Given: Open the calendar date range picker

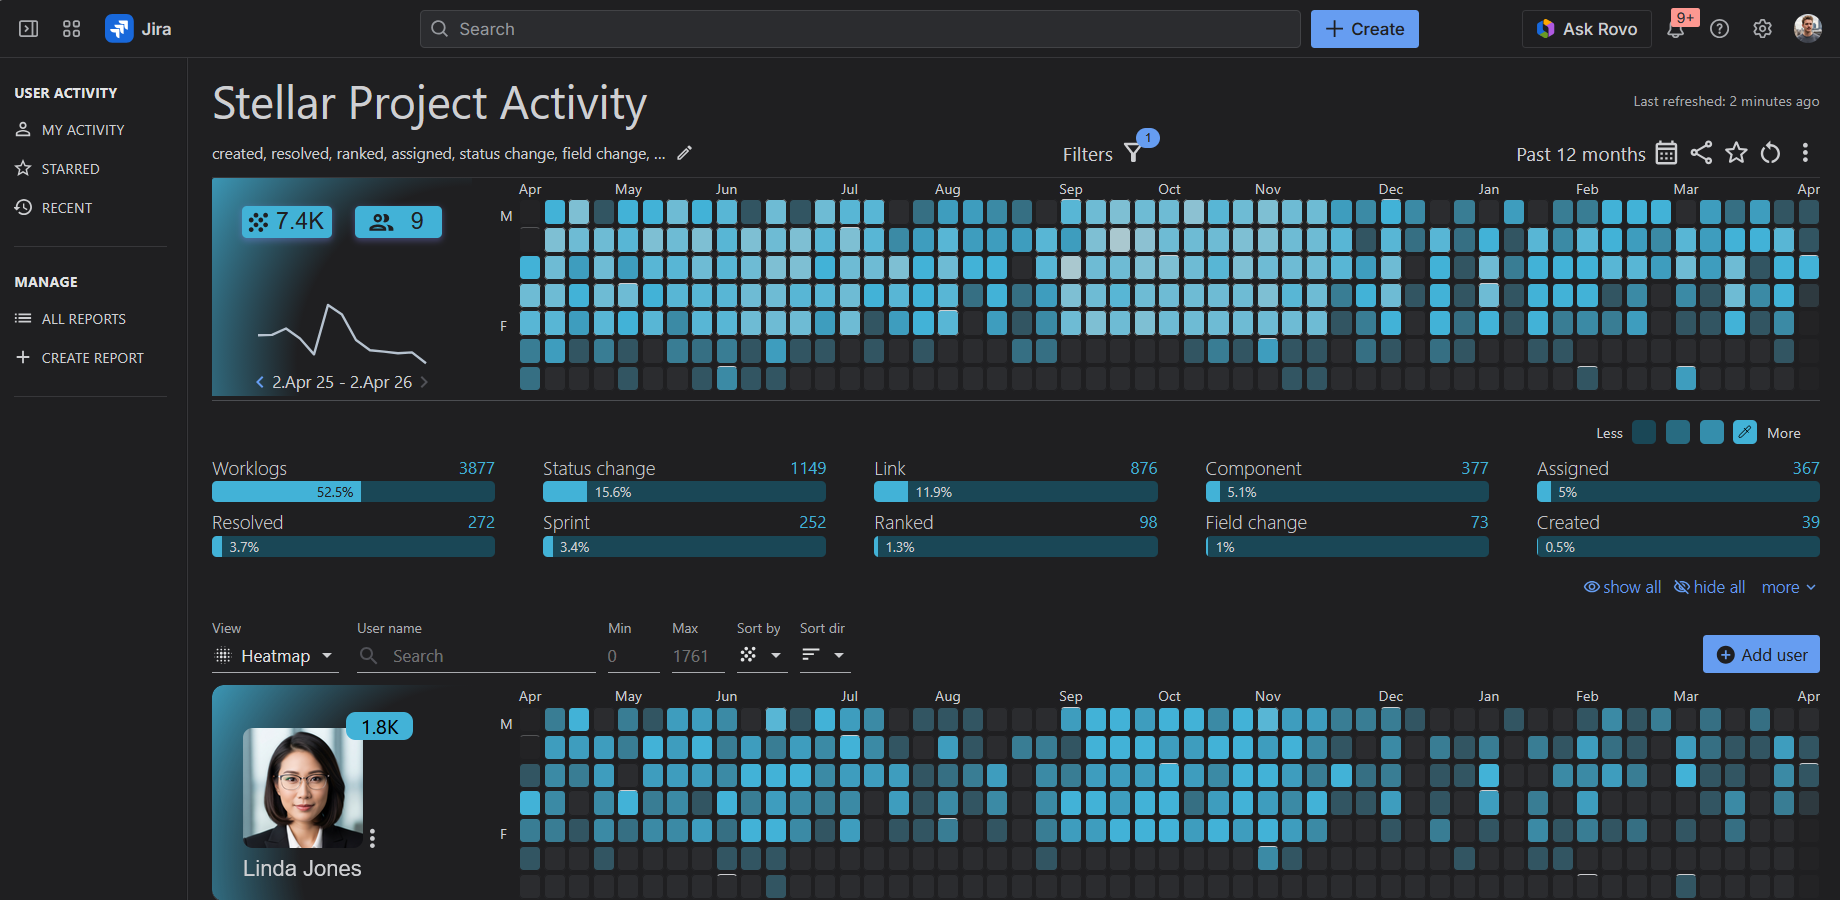Looking at the screenshot, I should coord(1665,153).
